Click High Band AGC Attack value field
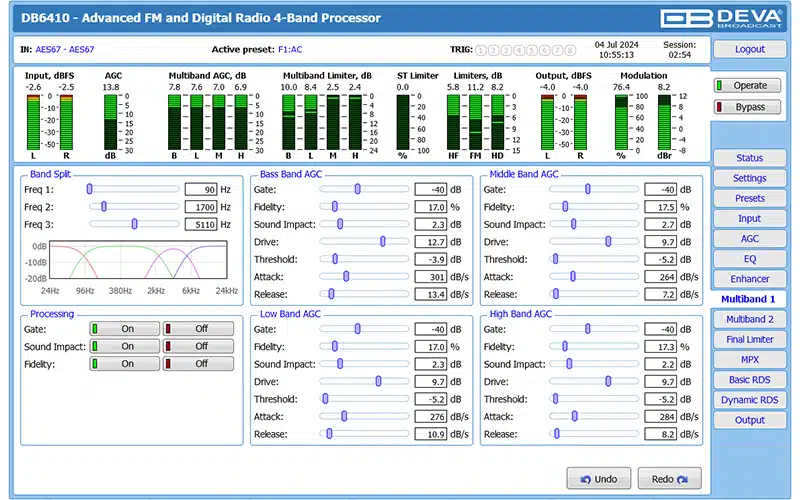This screenshot has height=500, width=800. point(661,417)
